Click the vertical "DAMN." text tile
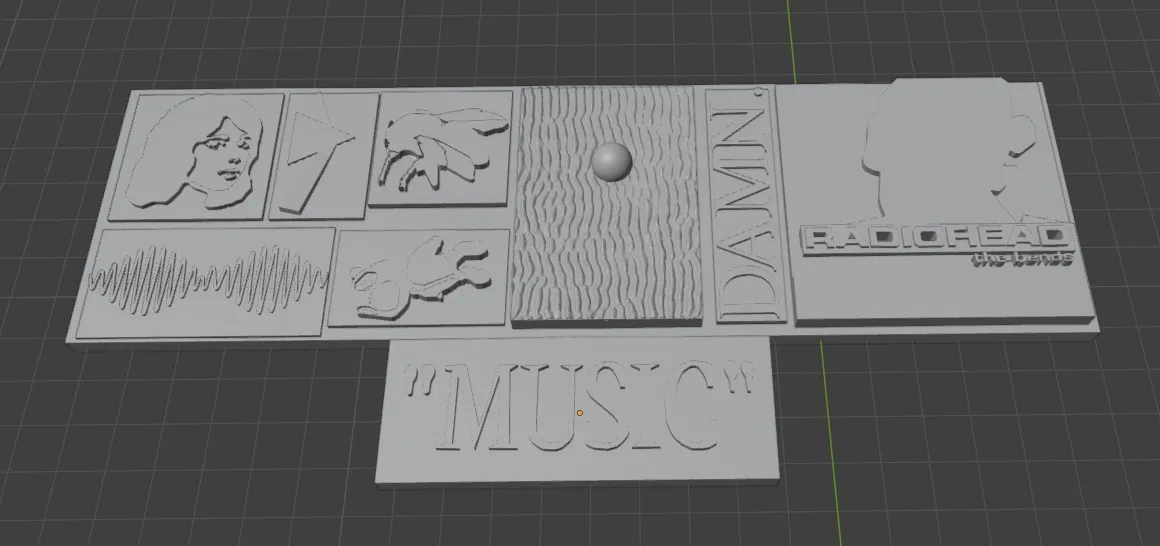1160x546 pixels. click(x=746, y=205)
